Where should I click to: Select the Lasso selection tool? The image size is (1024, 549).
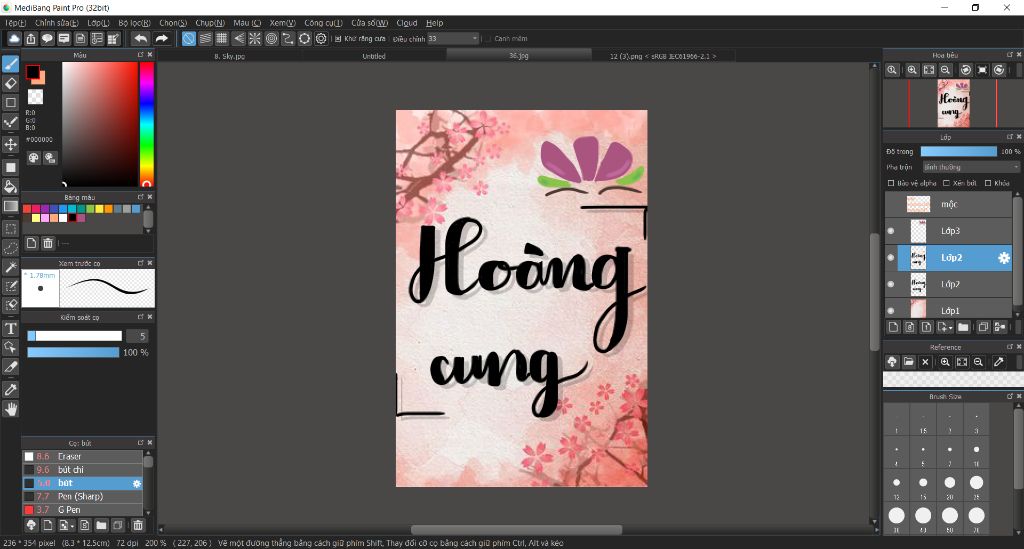(x=10, y=248)
